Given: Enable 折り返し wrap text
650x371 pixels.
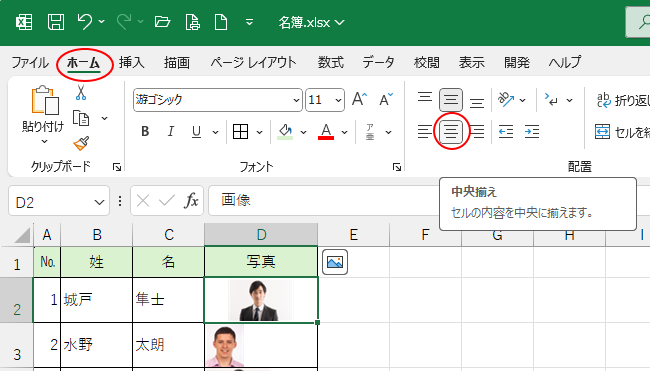Looking at the screenshot, I should coord(623,100).
